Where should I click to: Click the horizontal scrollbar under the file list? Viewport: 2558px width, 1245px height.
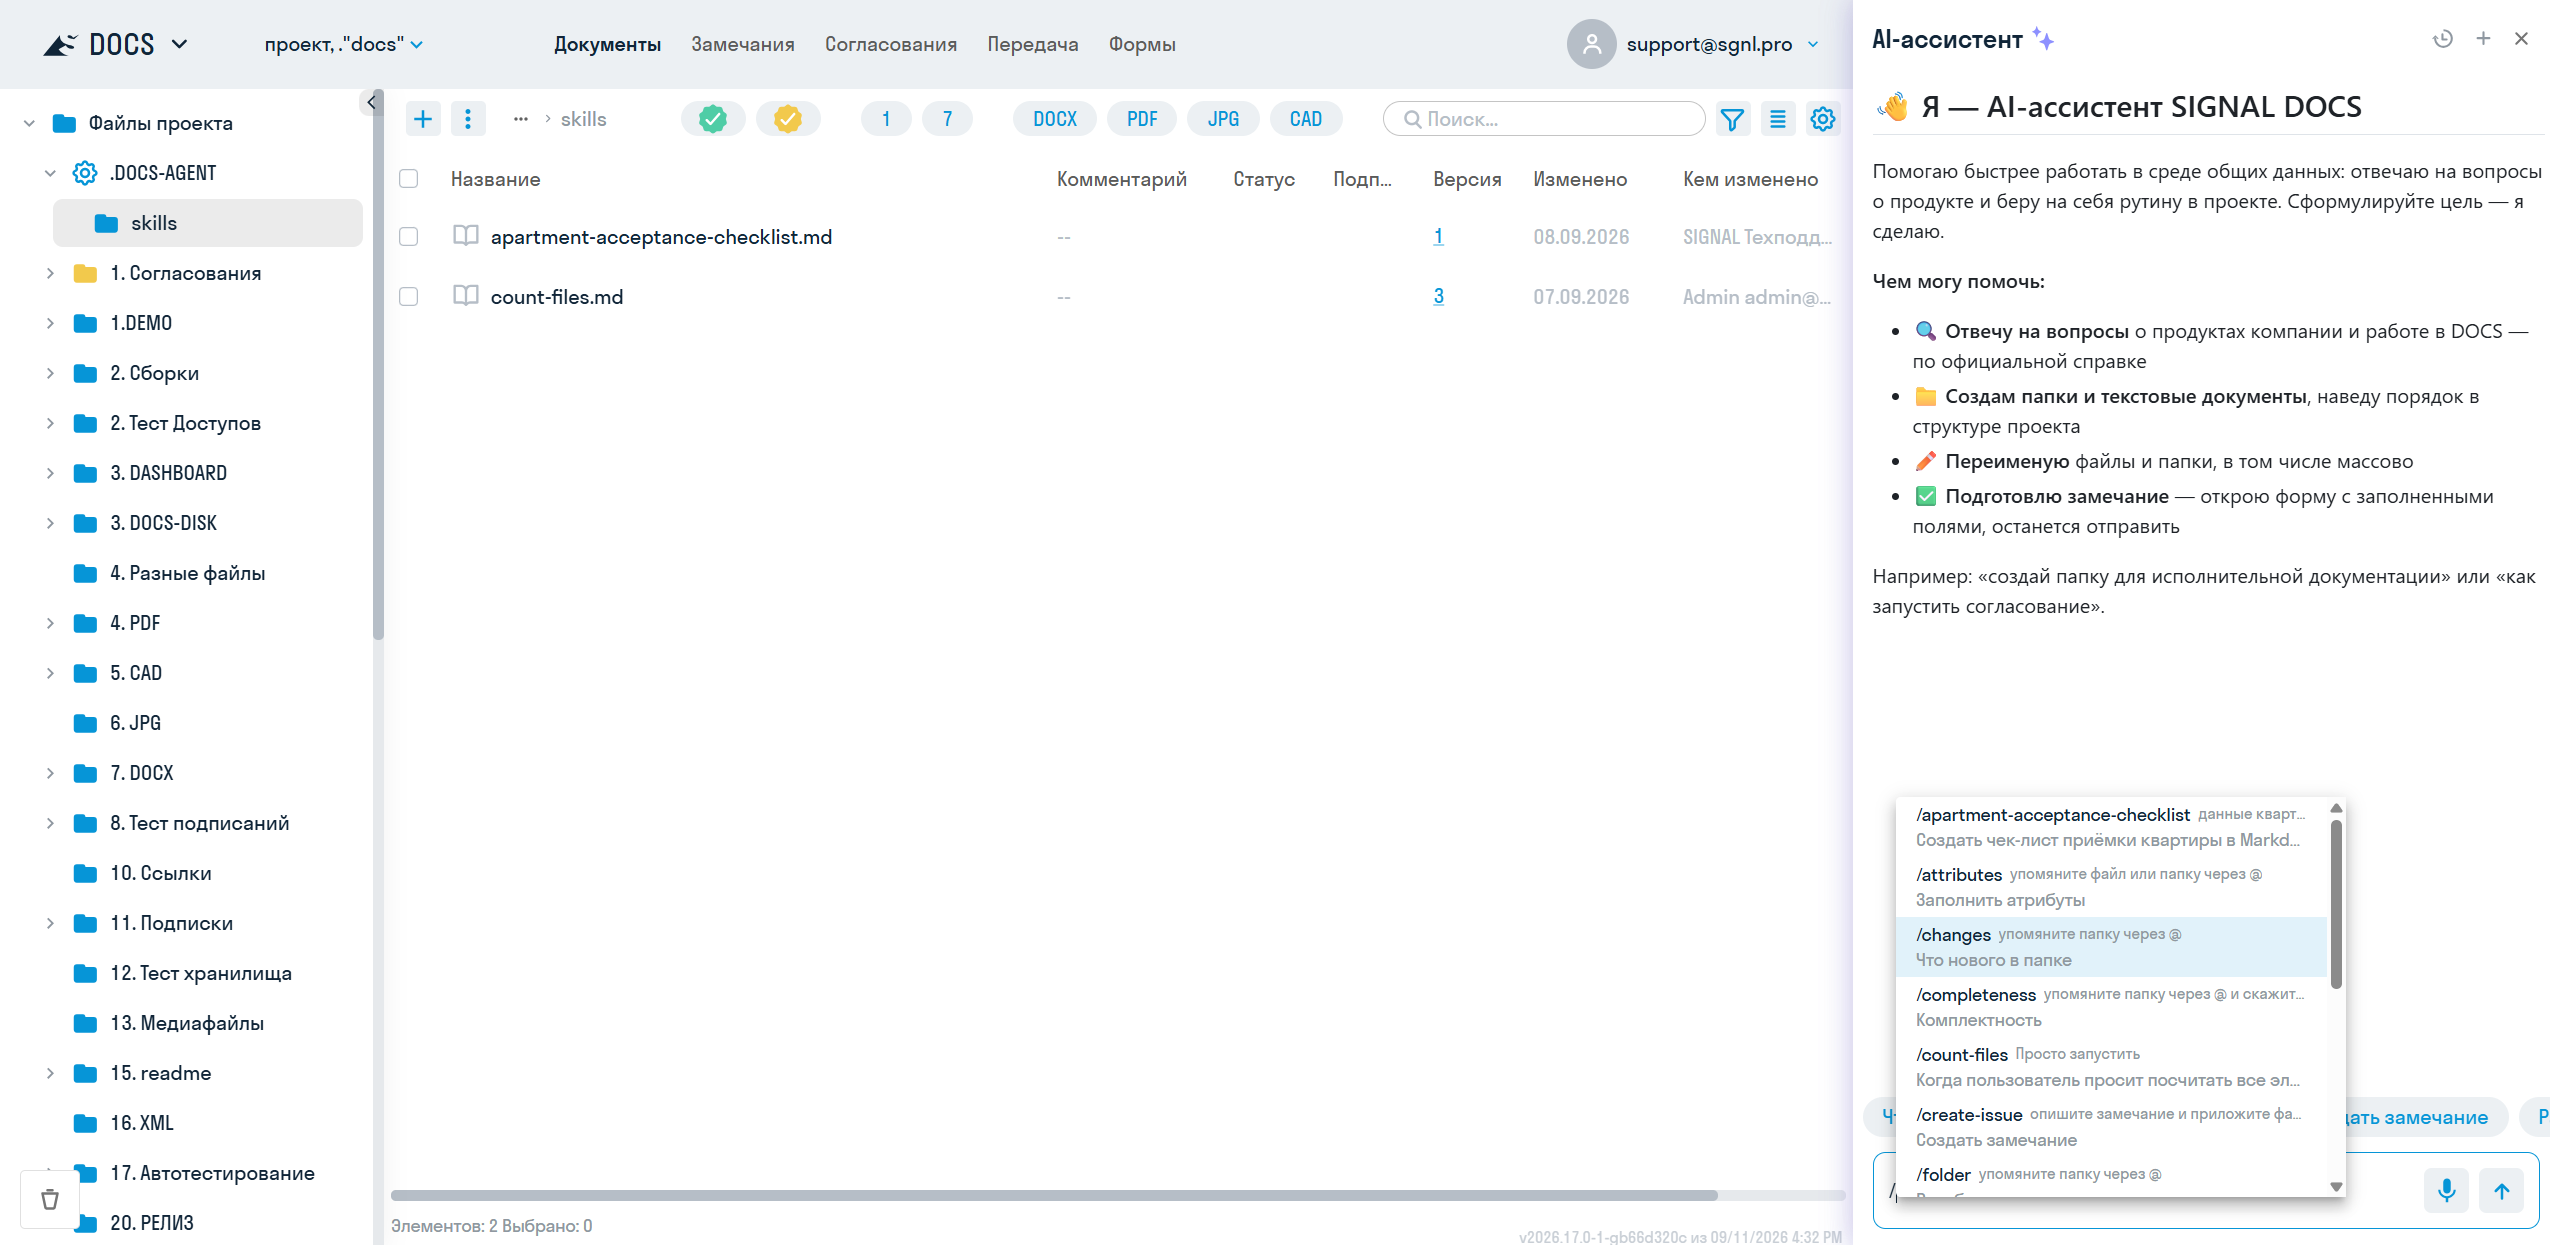[1054, 1195]
